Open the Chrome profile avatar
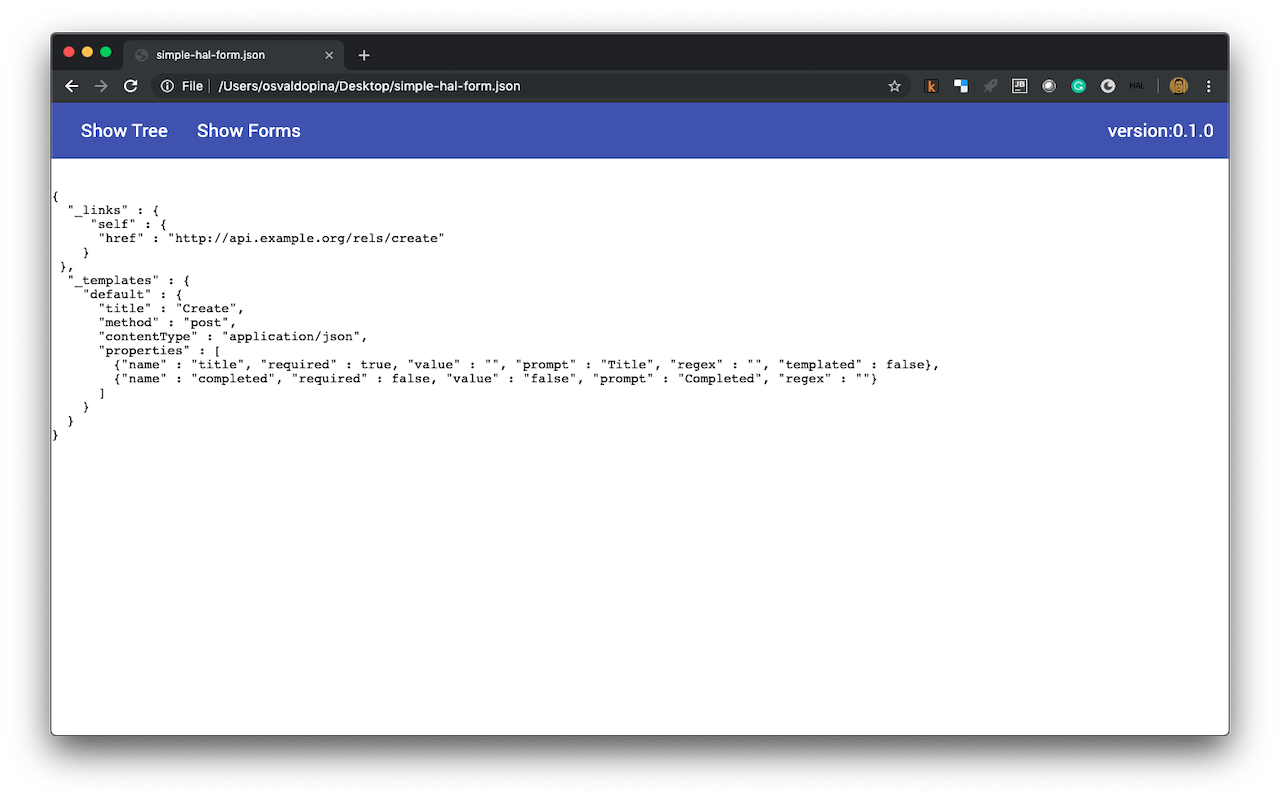Image resolution: width=1280 pixels, height=800 pixels. tap(1178, 86)
